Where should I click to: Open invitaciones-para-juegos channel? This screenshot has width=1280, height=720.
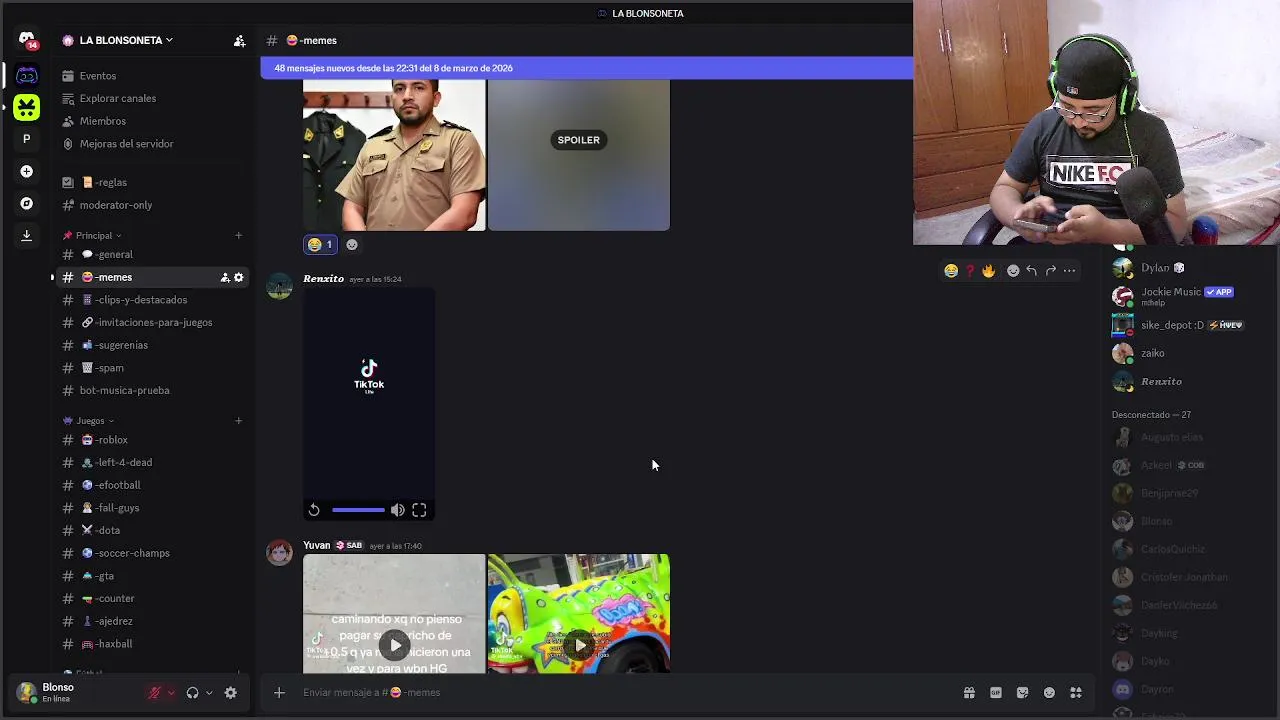(x=150, y=322)
